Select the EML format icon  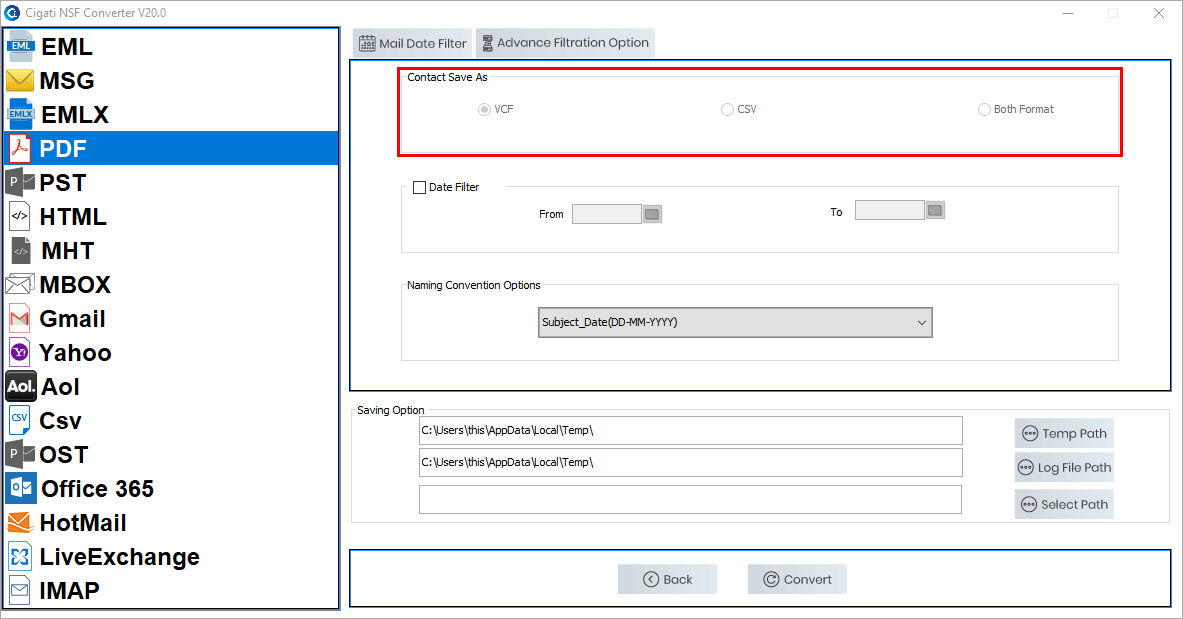[x=20, y=46]
